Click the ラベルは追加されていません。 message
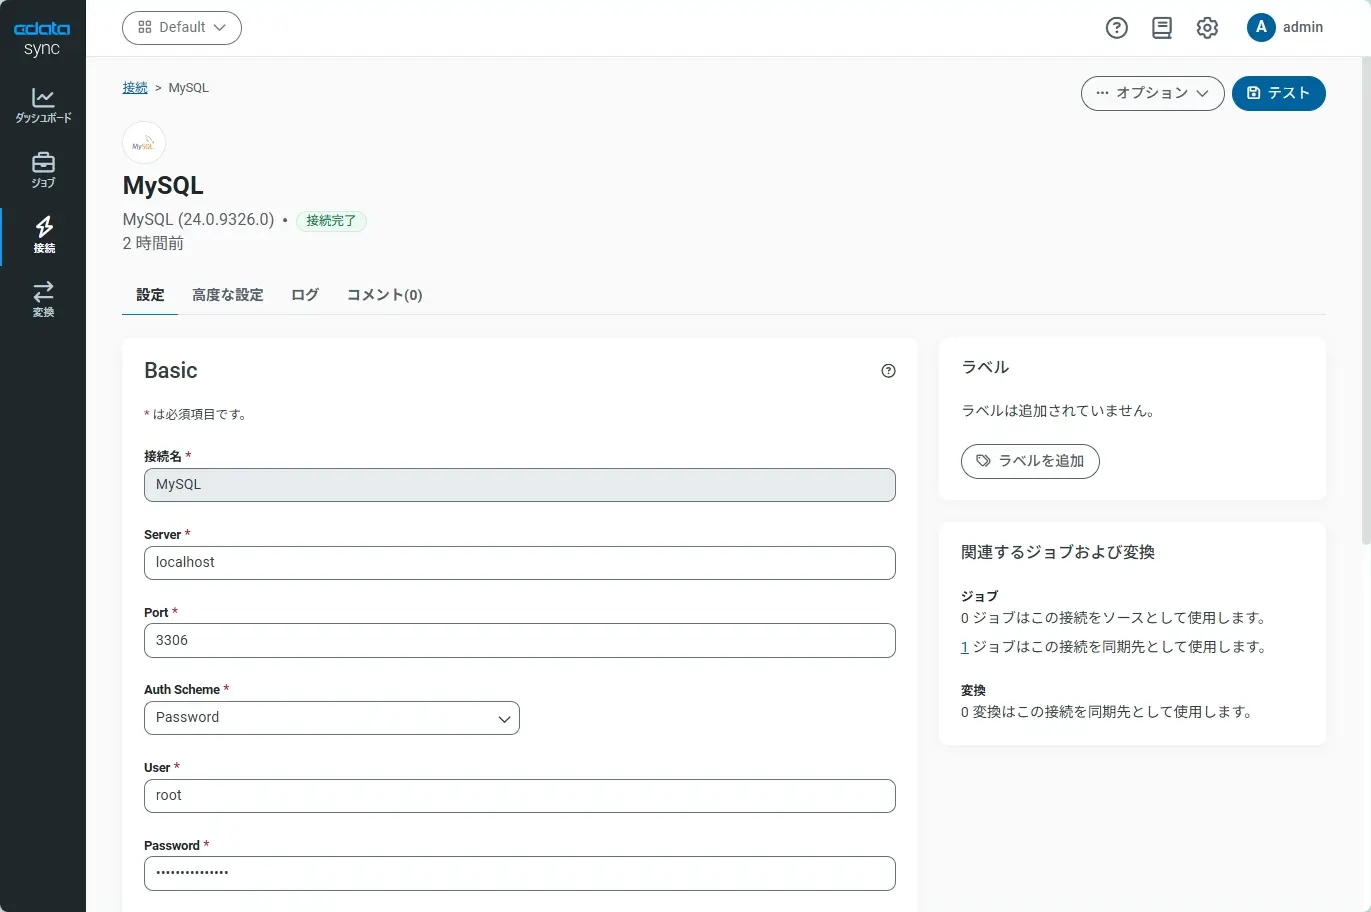The image size is (1371, 912). (1059, 411)
